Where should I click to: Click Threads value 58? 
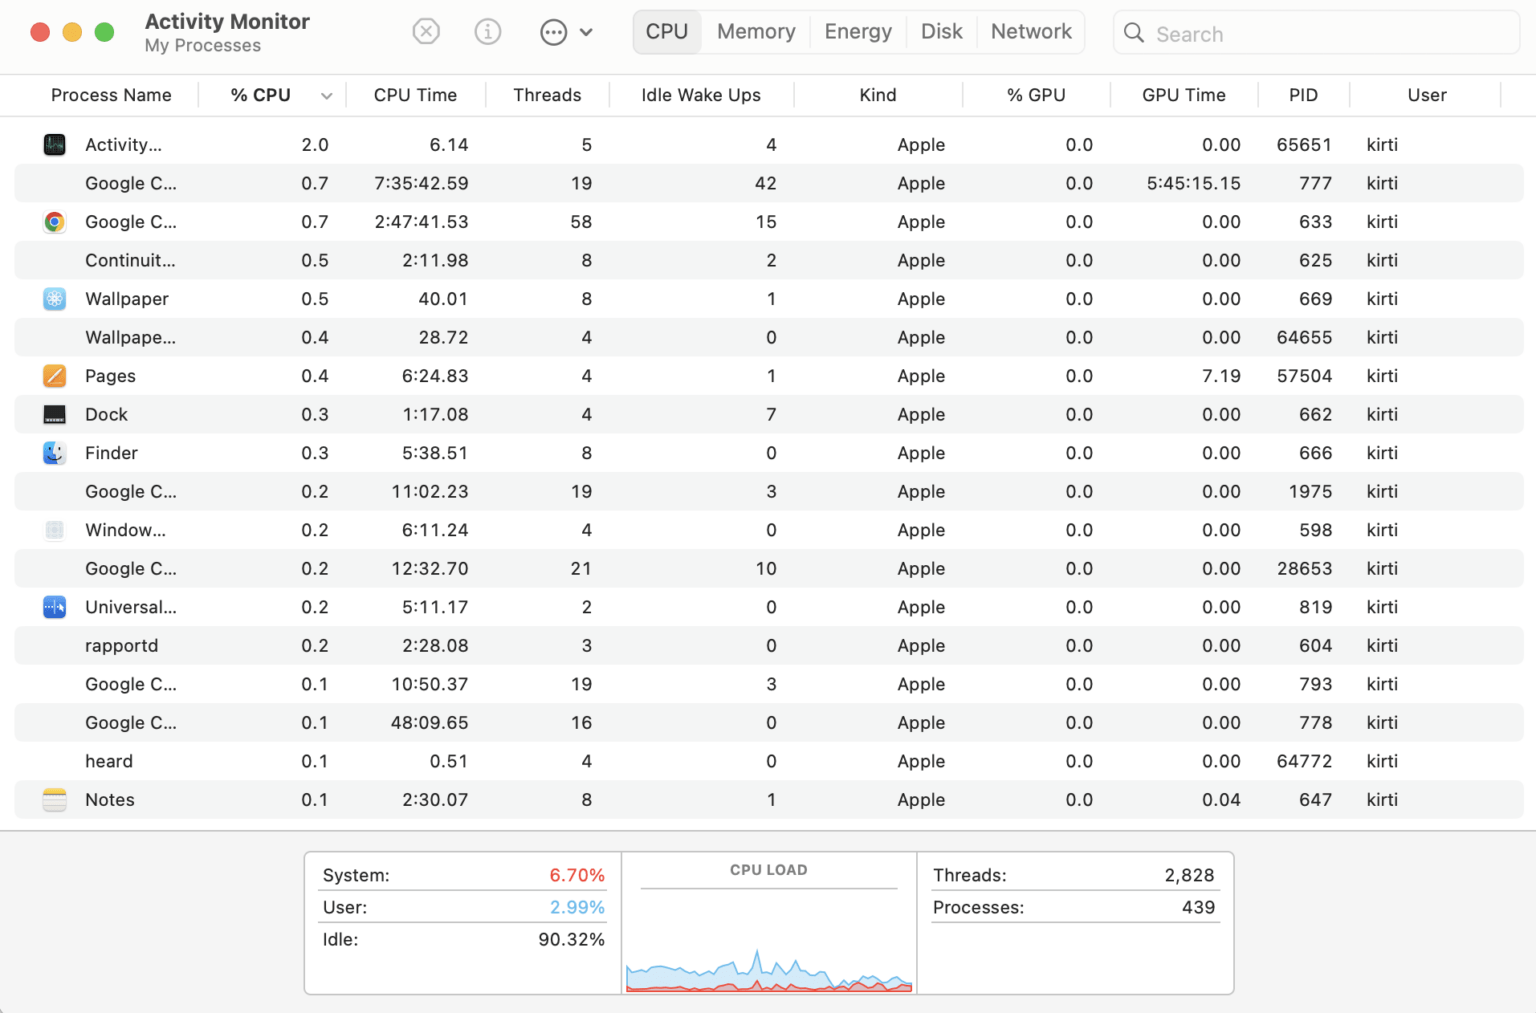click(x=581, y=222)
